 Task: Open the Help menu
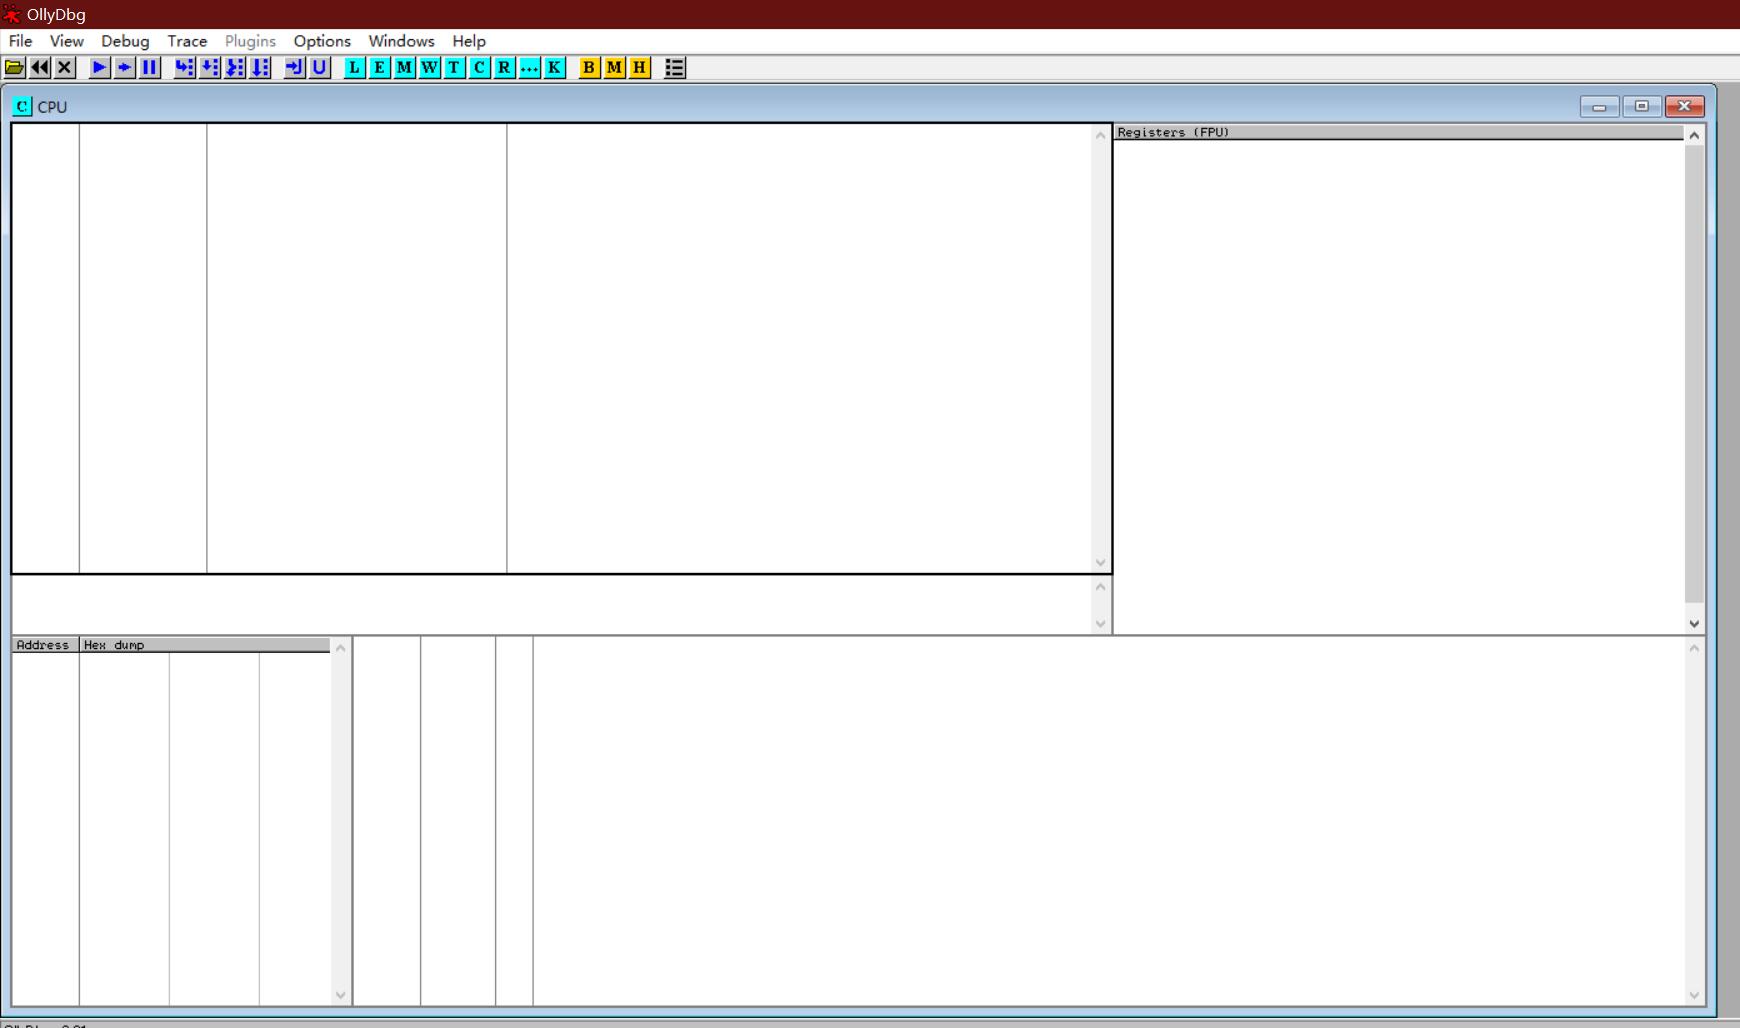[469, 41]
